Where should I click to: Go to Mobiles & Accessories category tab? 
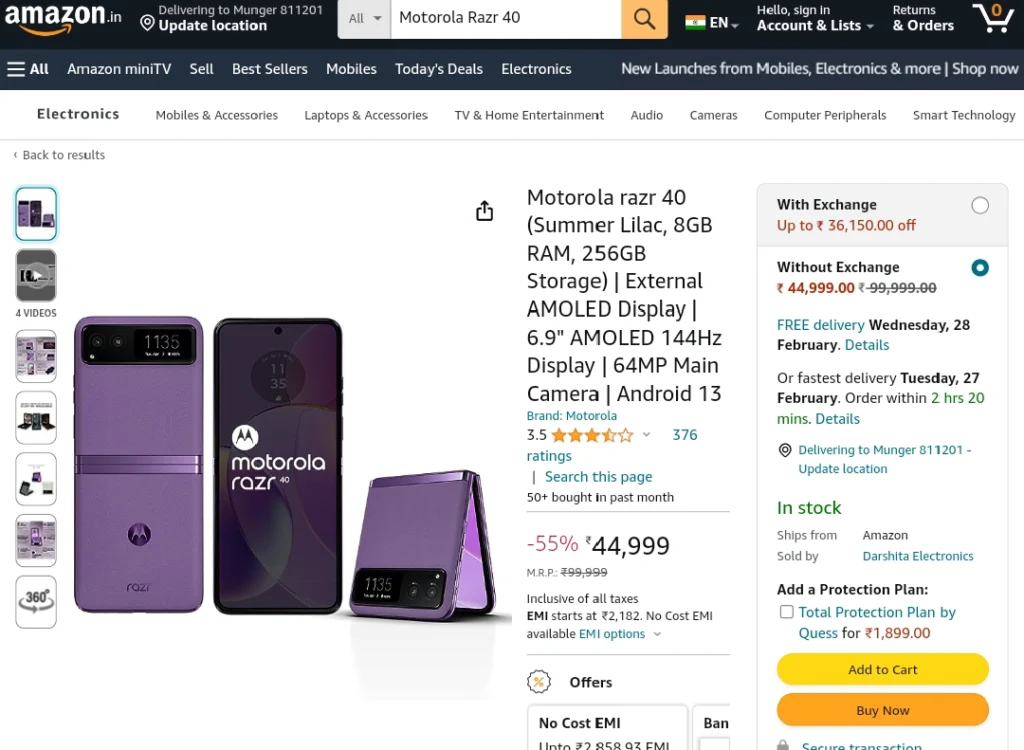(x=216, y=115)
